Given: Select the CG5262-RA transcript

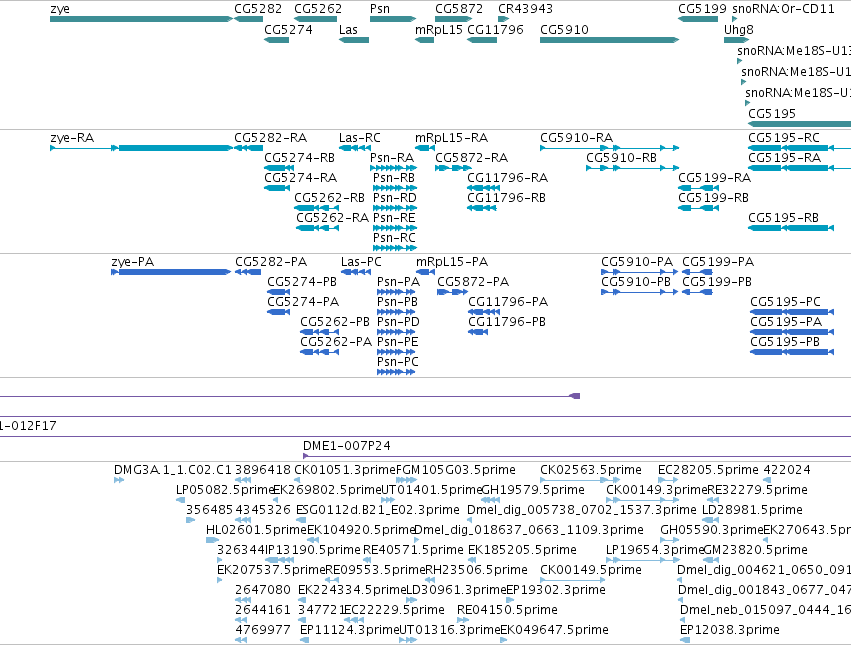Looking at the screenshot, I should [317, 228].
